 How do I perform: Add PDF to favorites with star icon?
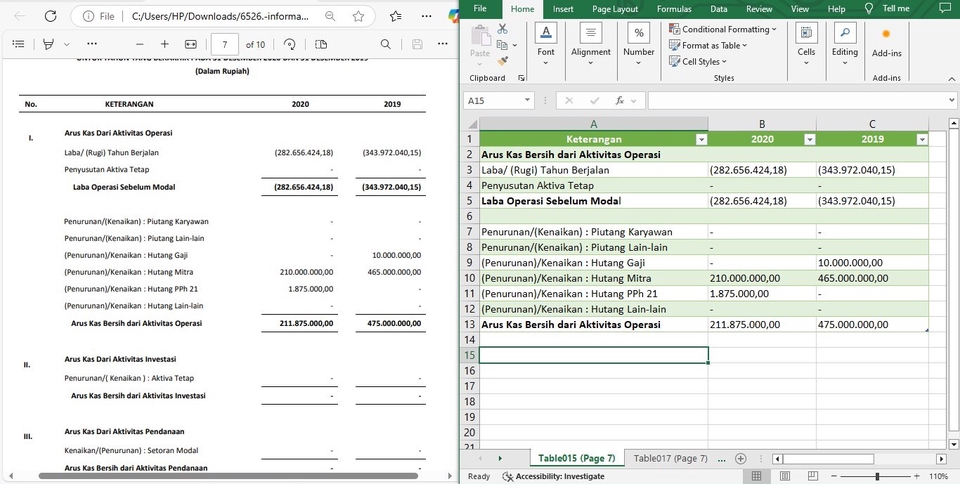click(359, 17)
